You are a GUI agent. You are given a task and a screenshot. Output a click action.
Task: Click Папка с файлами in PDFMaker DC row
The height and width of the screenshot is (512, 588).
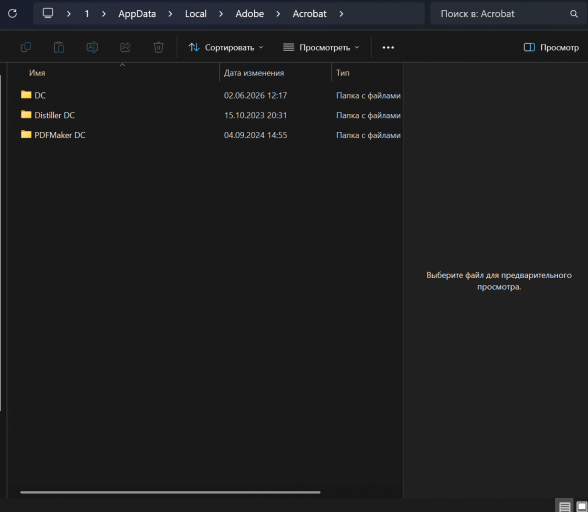[368, 135]
